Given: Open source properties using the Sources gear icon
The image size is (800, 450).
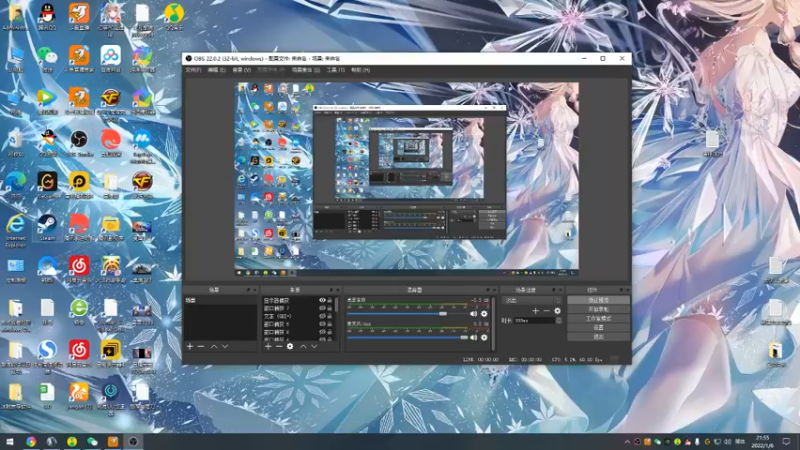Looking at the screenshot, I should click(x=290, y=346).
